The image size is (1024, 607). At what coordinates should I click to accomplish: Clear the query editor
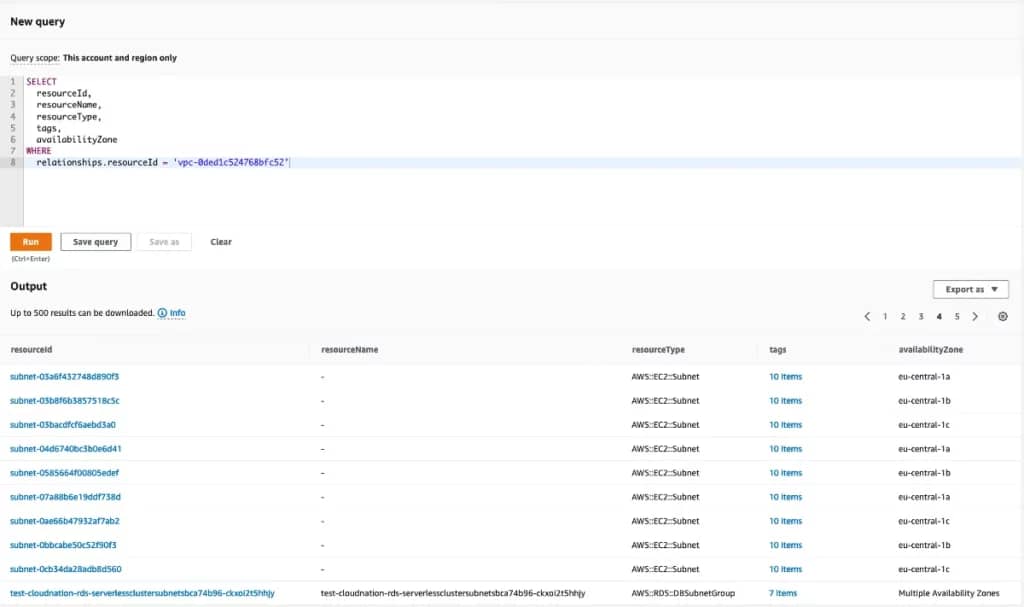coord(221,242)
